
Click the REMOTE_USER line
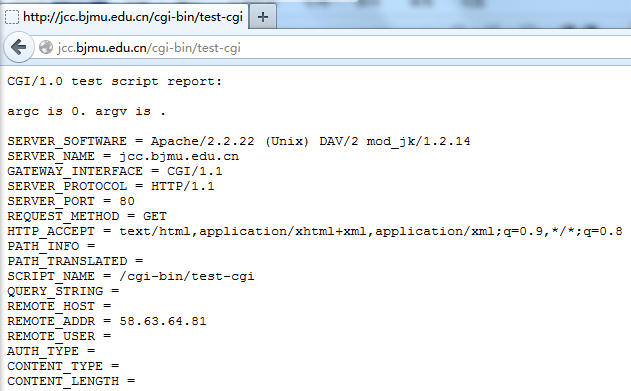(x=59, y=336)
